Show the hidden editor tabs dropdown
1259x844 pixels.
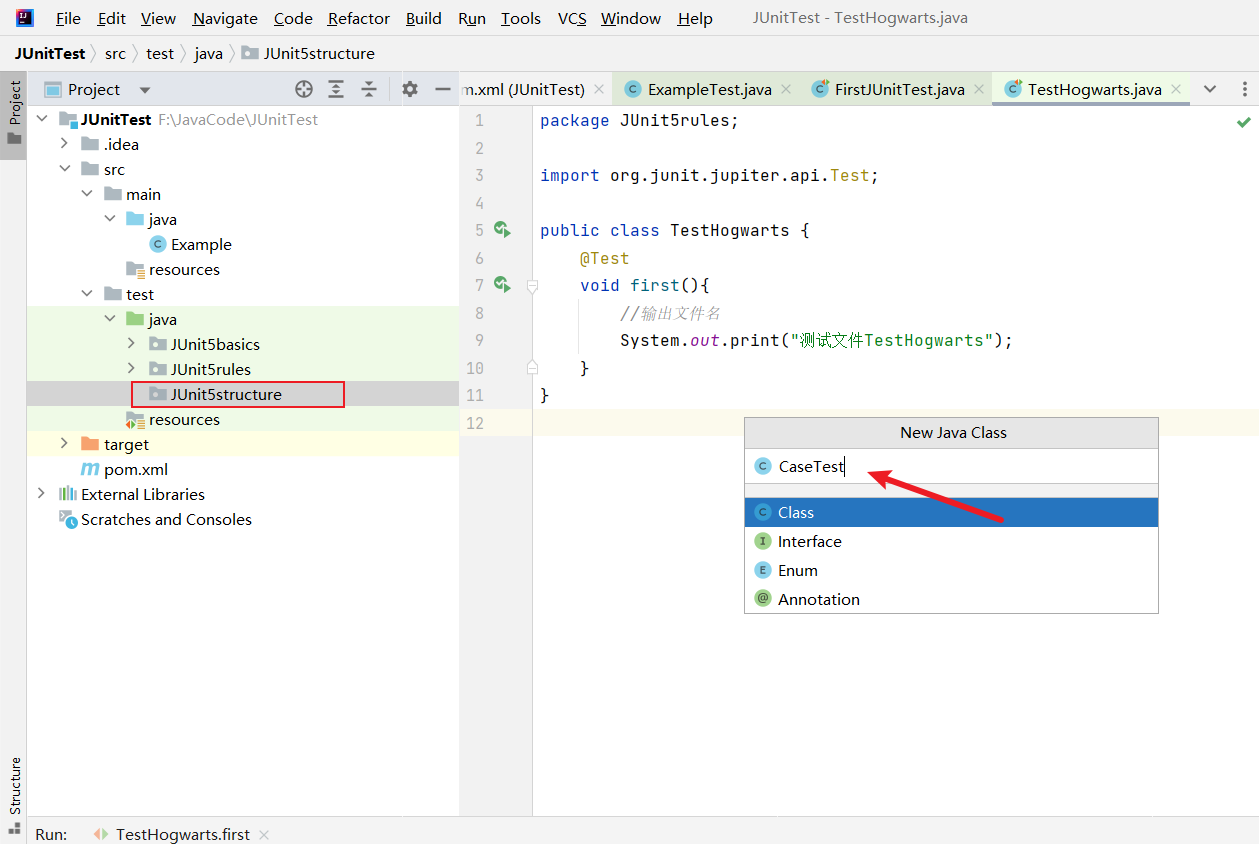[1210, 89]
